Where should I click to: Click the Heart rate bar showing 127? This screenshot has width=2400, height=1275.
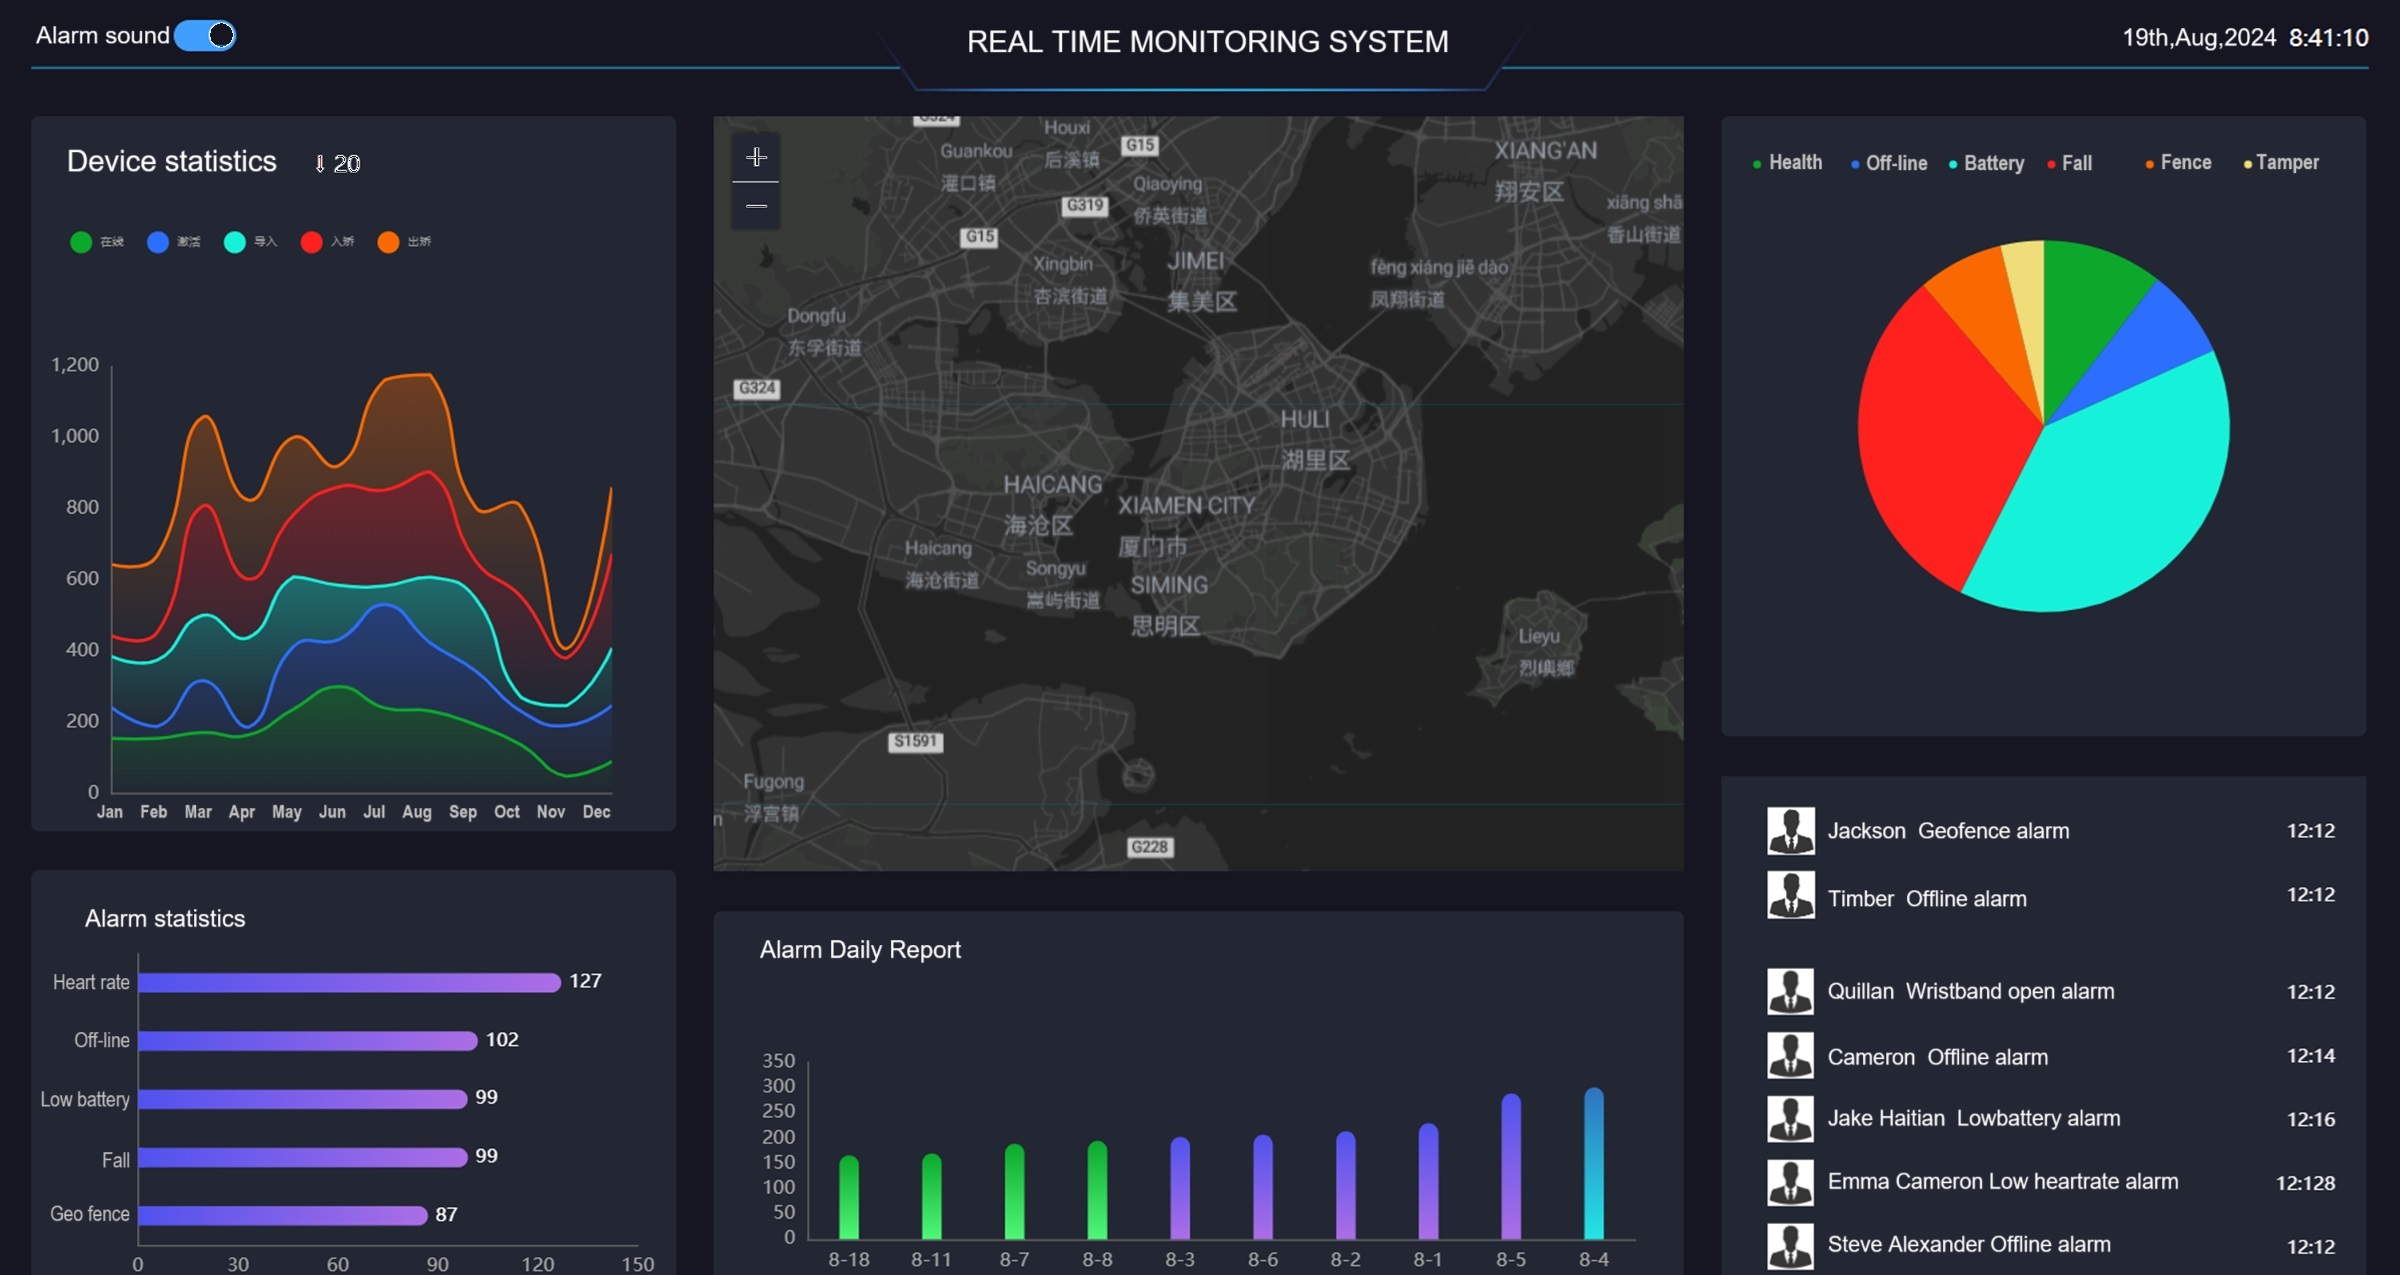pyautogui.click(x=349, y=982)
